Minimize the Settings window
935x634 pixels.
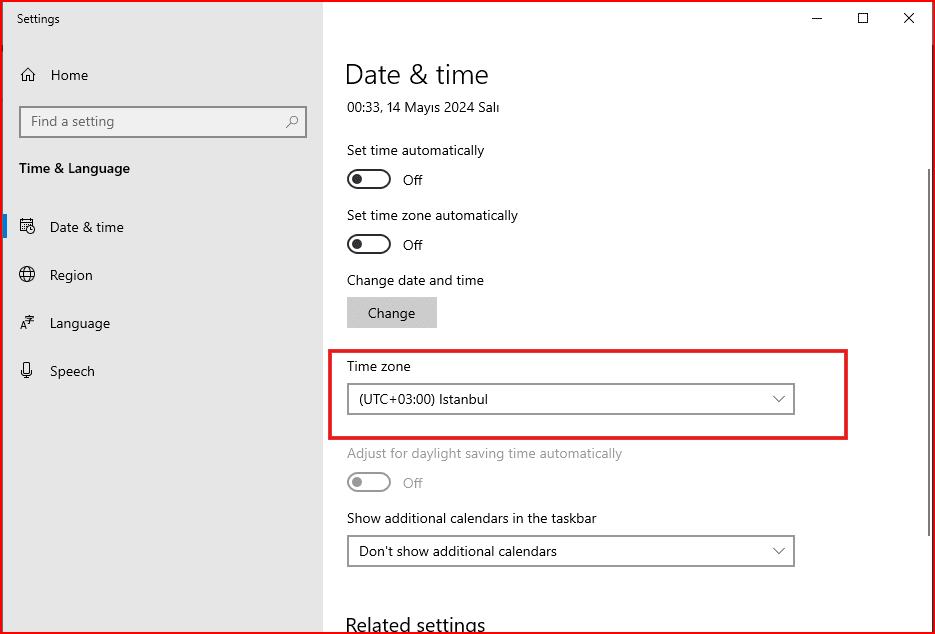pos(817,18)
